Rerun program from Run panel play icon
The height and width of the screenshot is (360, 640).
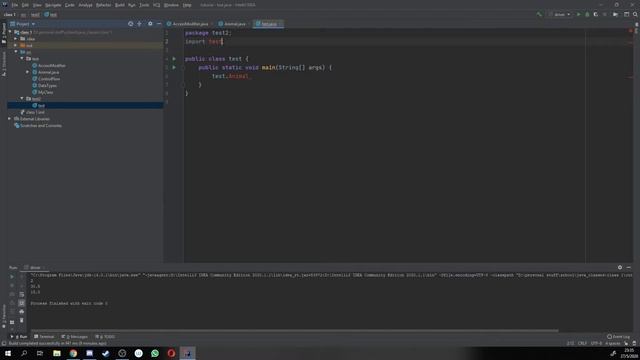[12, 277]
